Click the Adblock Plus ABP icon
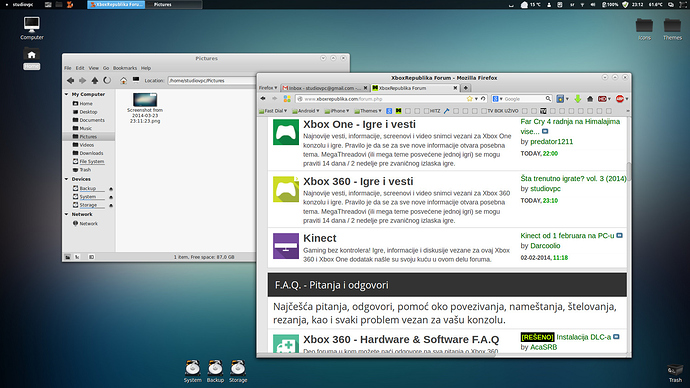The image size is (690, 388). pos(620,99)
